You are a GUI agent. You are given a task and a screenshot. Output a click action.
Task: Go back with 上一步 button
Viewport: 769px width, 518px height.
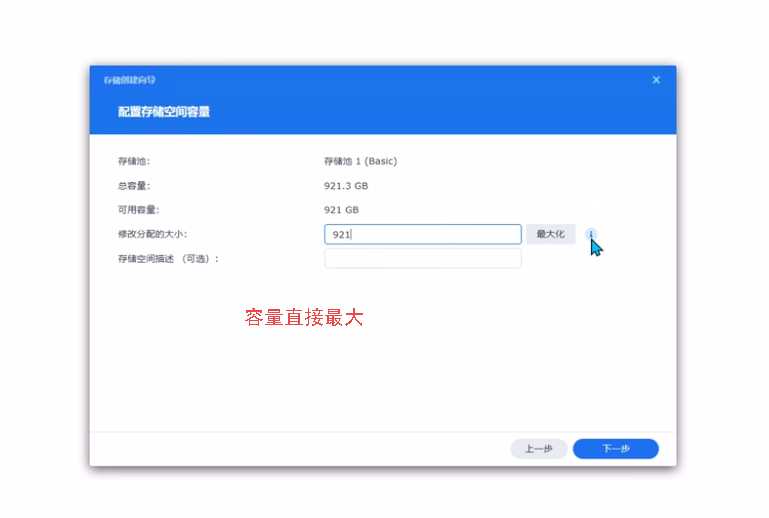point(539,448)
